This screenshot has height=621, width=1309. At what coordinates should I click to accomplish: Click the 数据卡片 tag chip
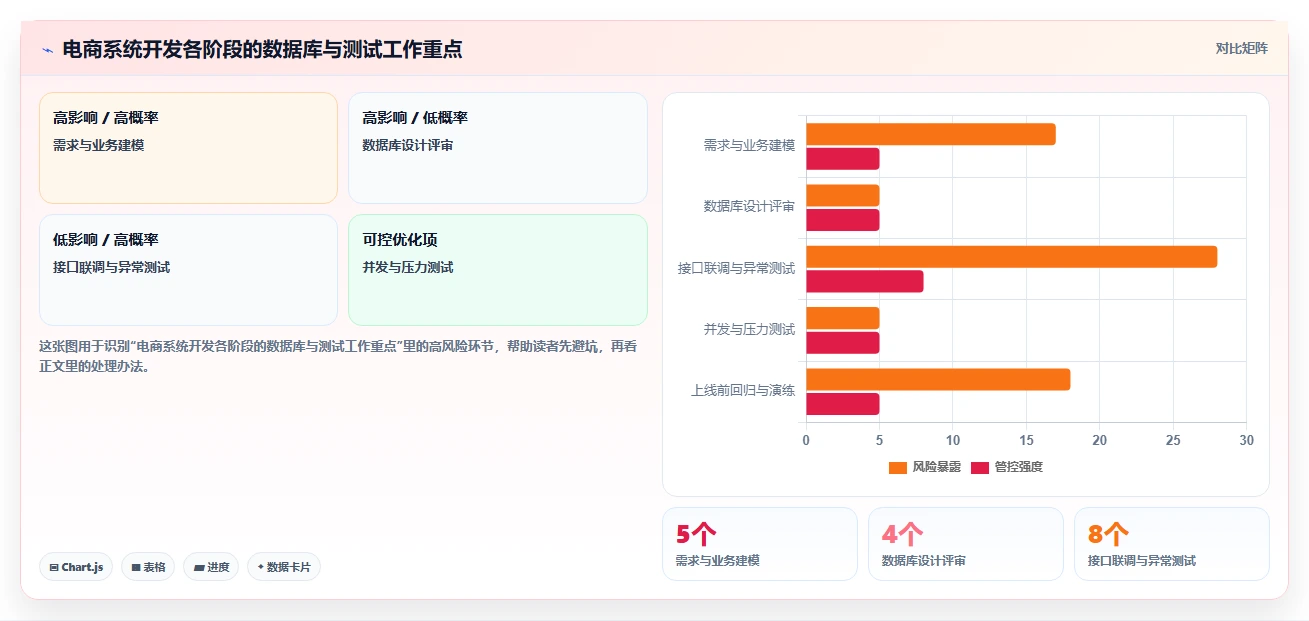284,567
